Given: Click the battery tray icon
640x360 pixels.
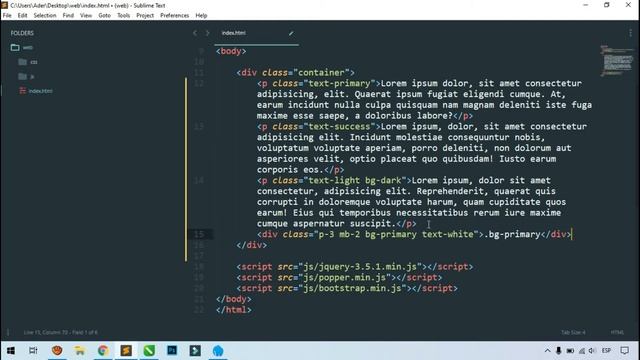Looking at the screenshot, I should (x=570, y=351).
